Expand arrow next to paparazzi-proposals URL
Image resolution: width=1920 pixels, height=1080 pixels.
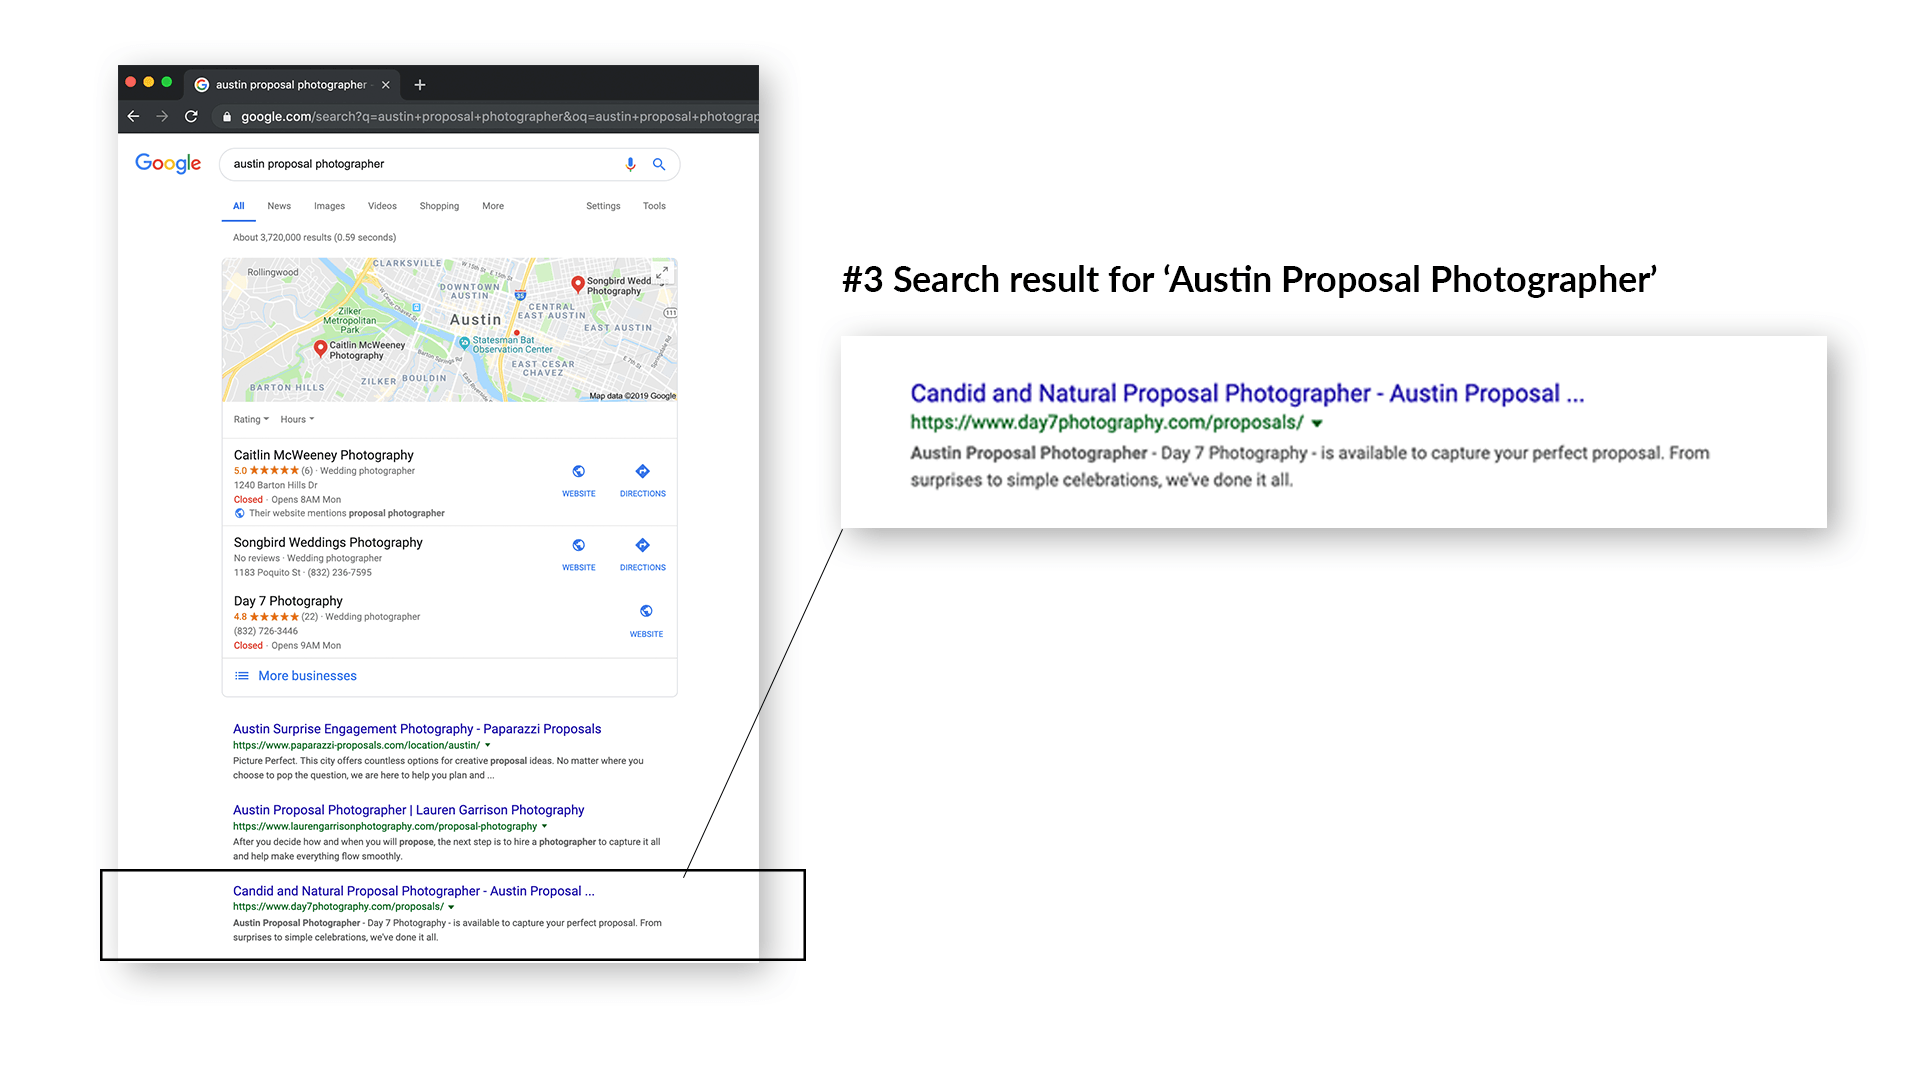488,746
